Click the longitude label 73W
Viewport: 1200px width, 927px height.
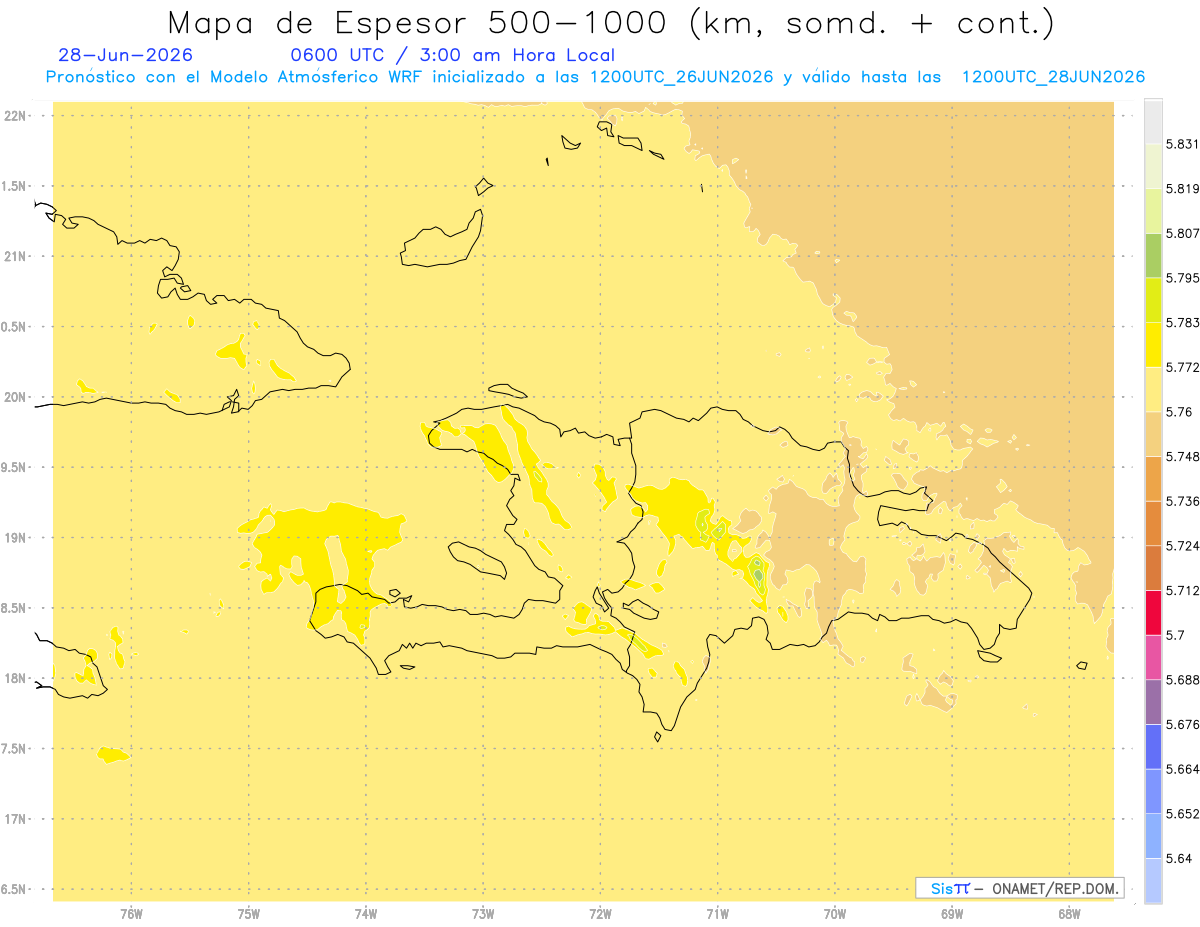pos(483,913)
